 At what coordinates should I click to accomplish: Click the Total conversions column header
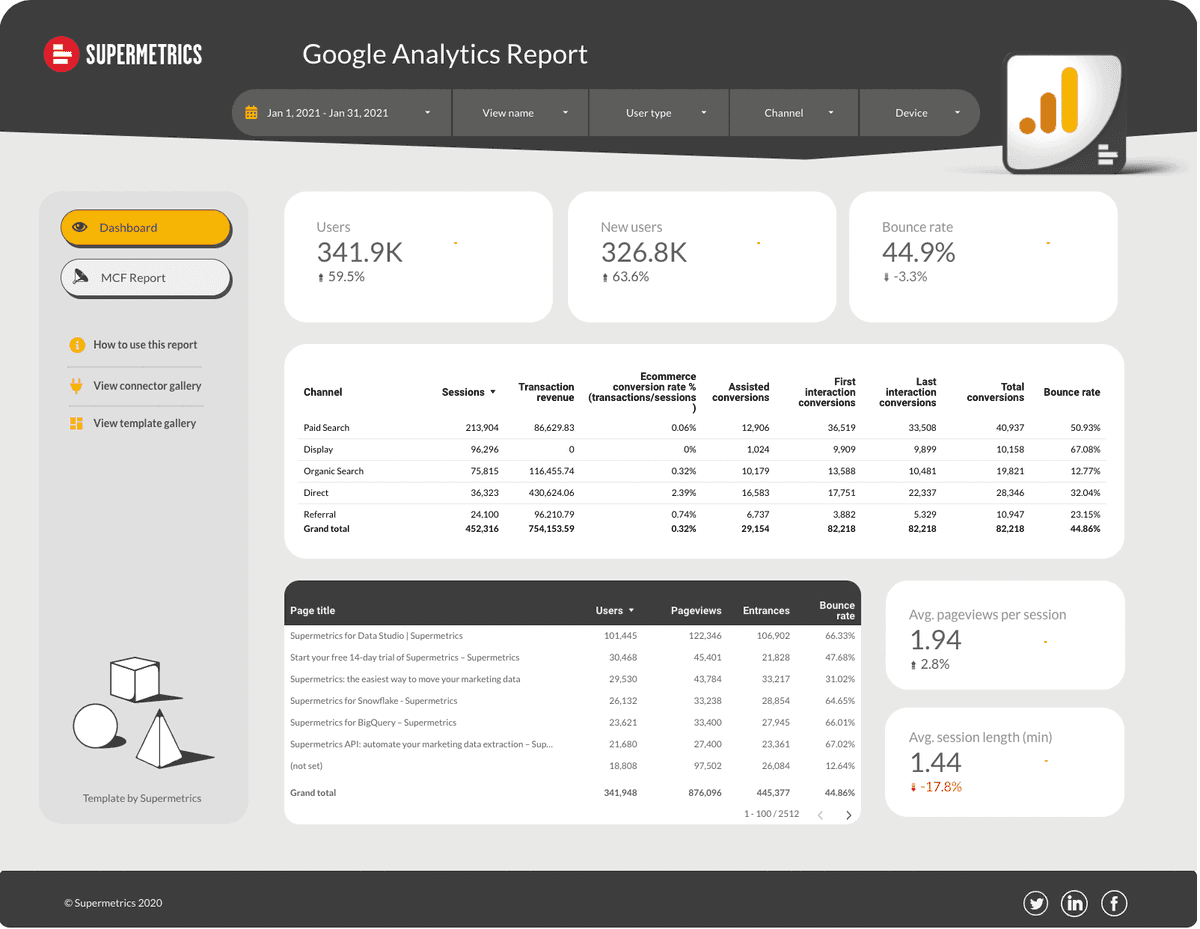coord(995,392)
